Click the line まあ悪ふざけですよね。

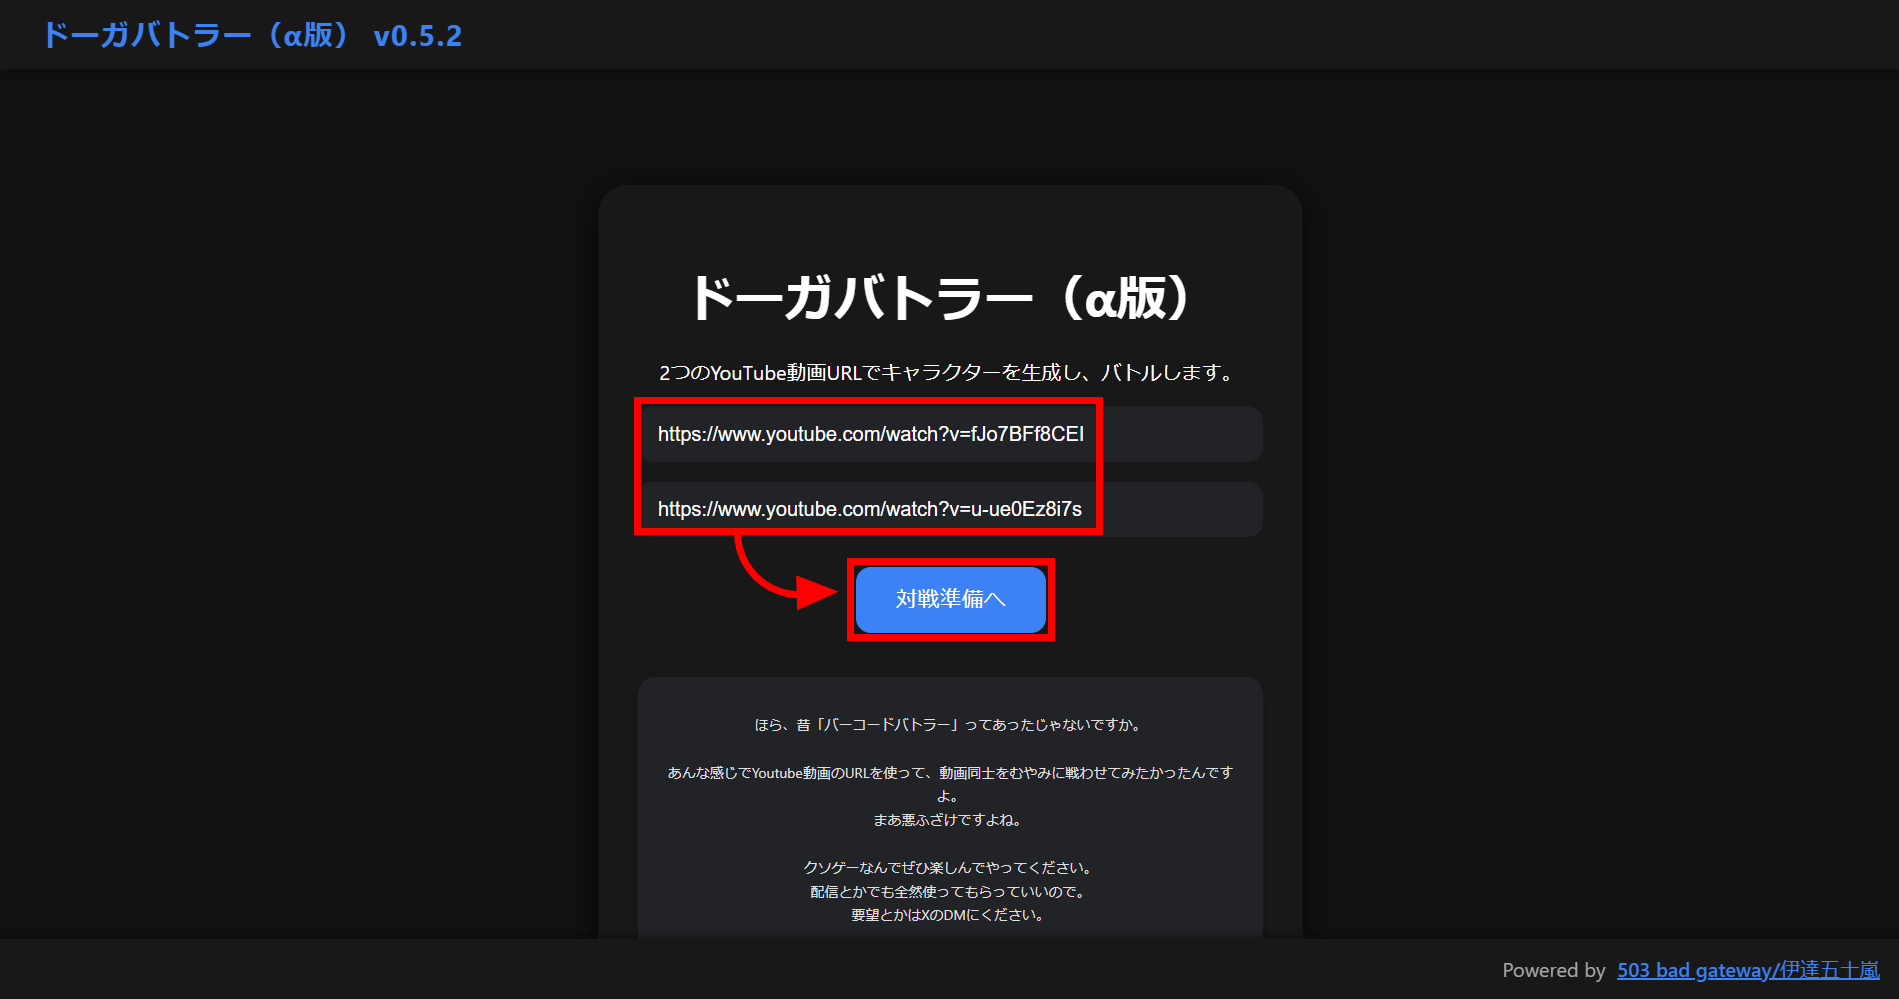[x=948, y=820]
